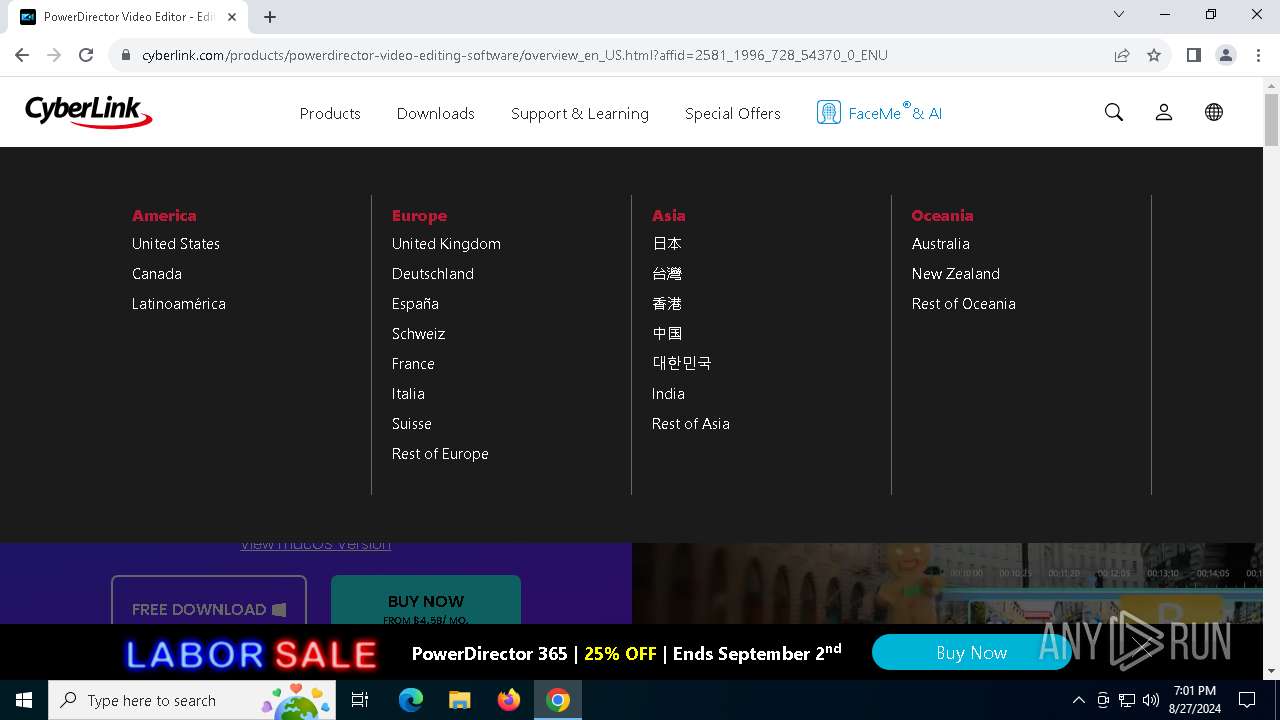Viewport: 1280px width, 720px height.
Task: Open Task View on taskbar
Action: pos(360,700)
